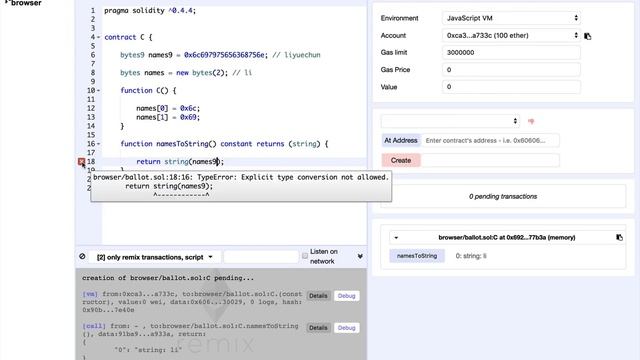This screenshot has width=640, height=360.
Task: Clear the terminal console
Action: point(82,256)
